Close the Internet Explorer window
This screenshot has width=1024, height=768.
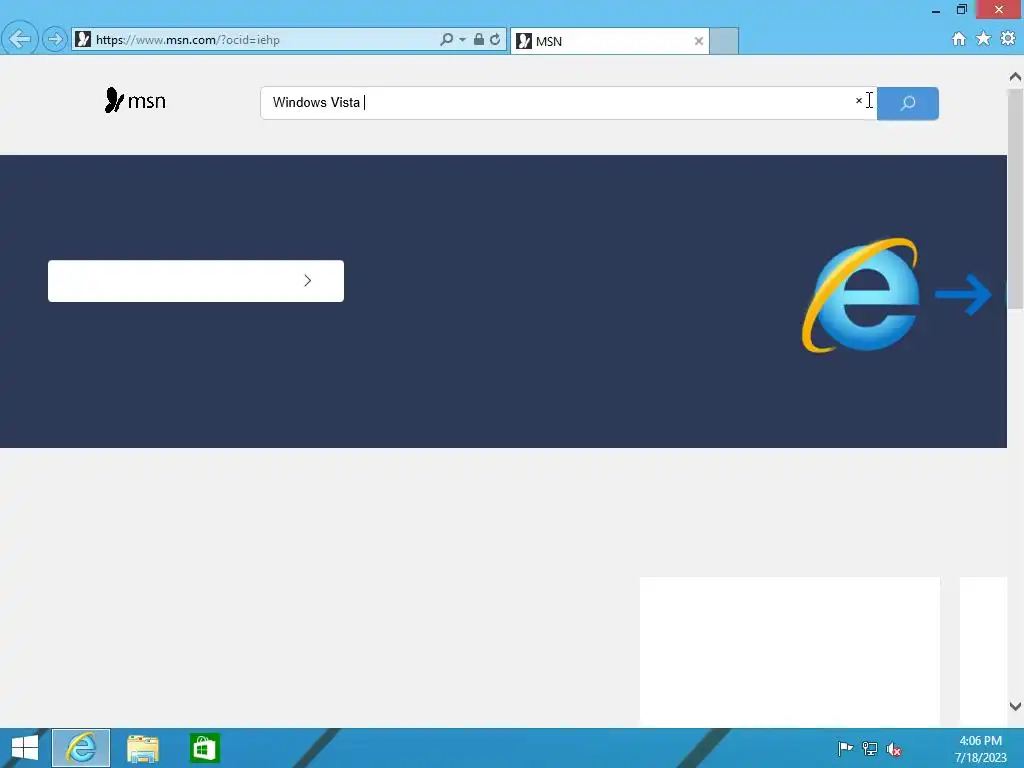tap(999, 9)
